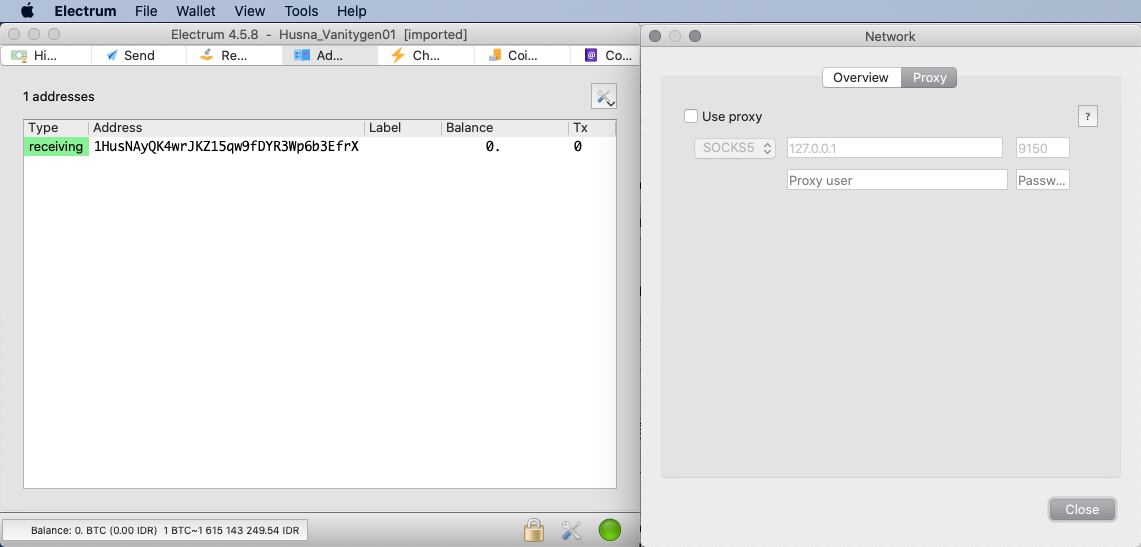Click the Network window red close button
This screenshot has width=1141, height=547.
pyautogui.click(x=654, y=36)
